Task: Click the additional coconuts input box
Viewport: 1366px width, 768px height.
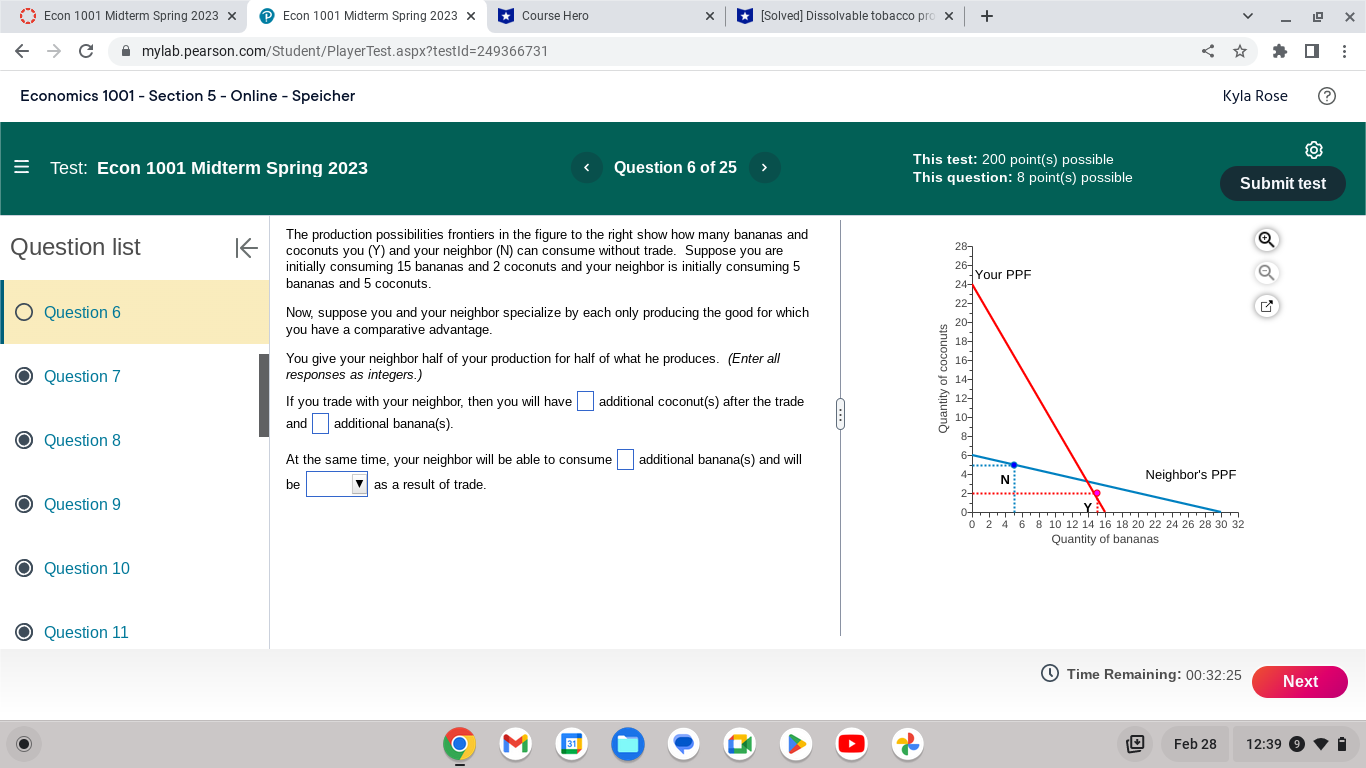Action: [585, 400]
